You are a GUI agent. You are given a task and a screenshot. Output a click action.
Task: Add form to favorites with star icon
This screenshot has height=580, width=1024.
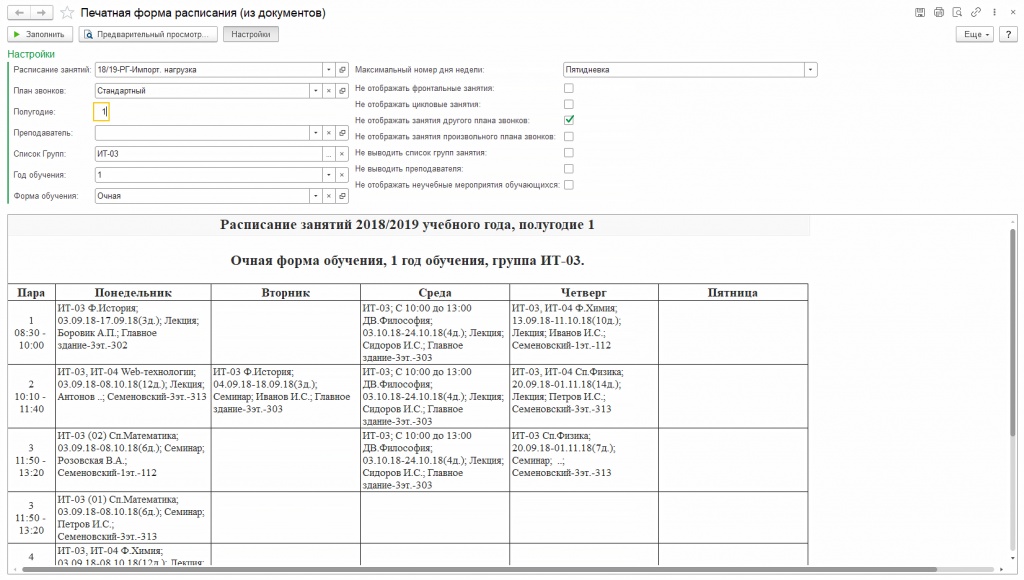click(x=66, y=13)
